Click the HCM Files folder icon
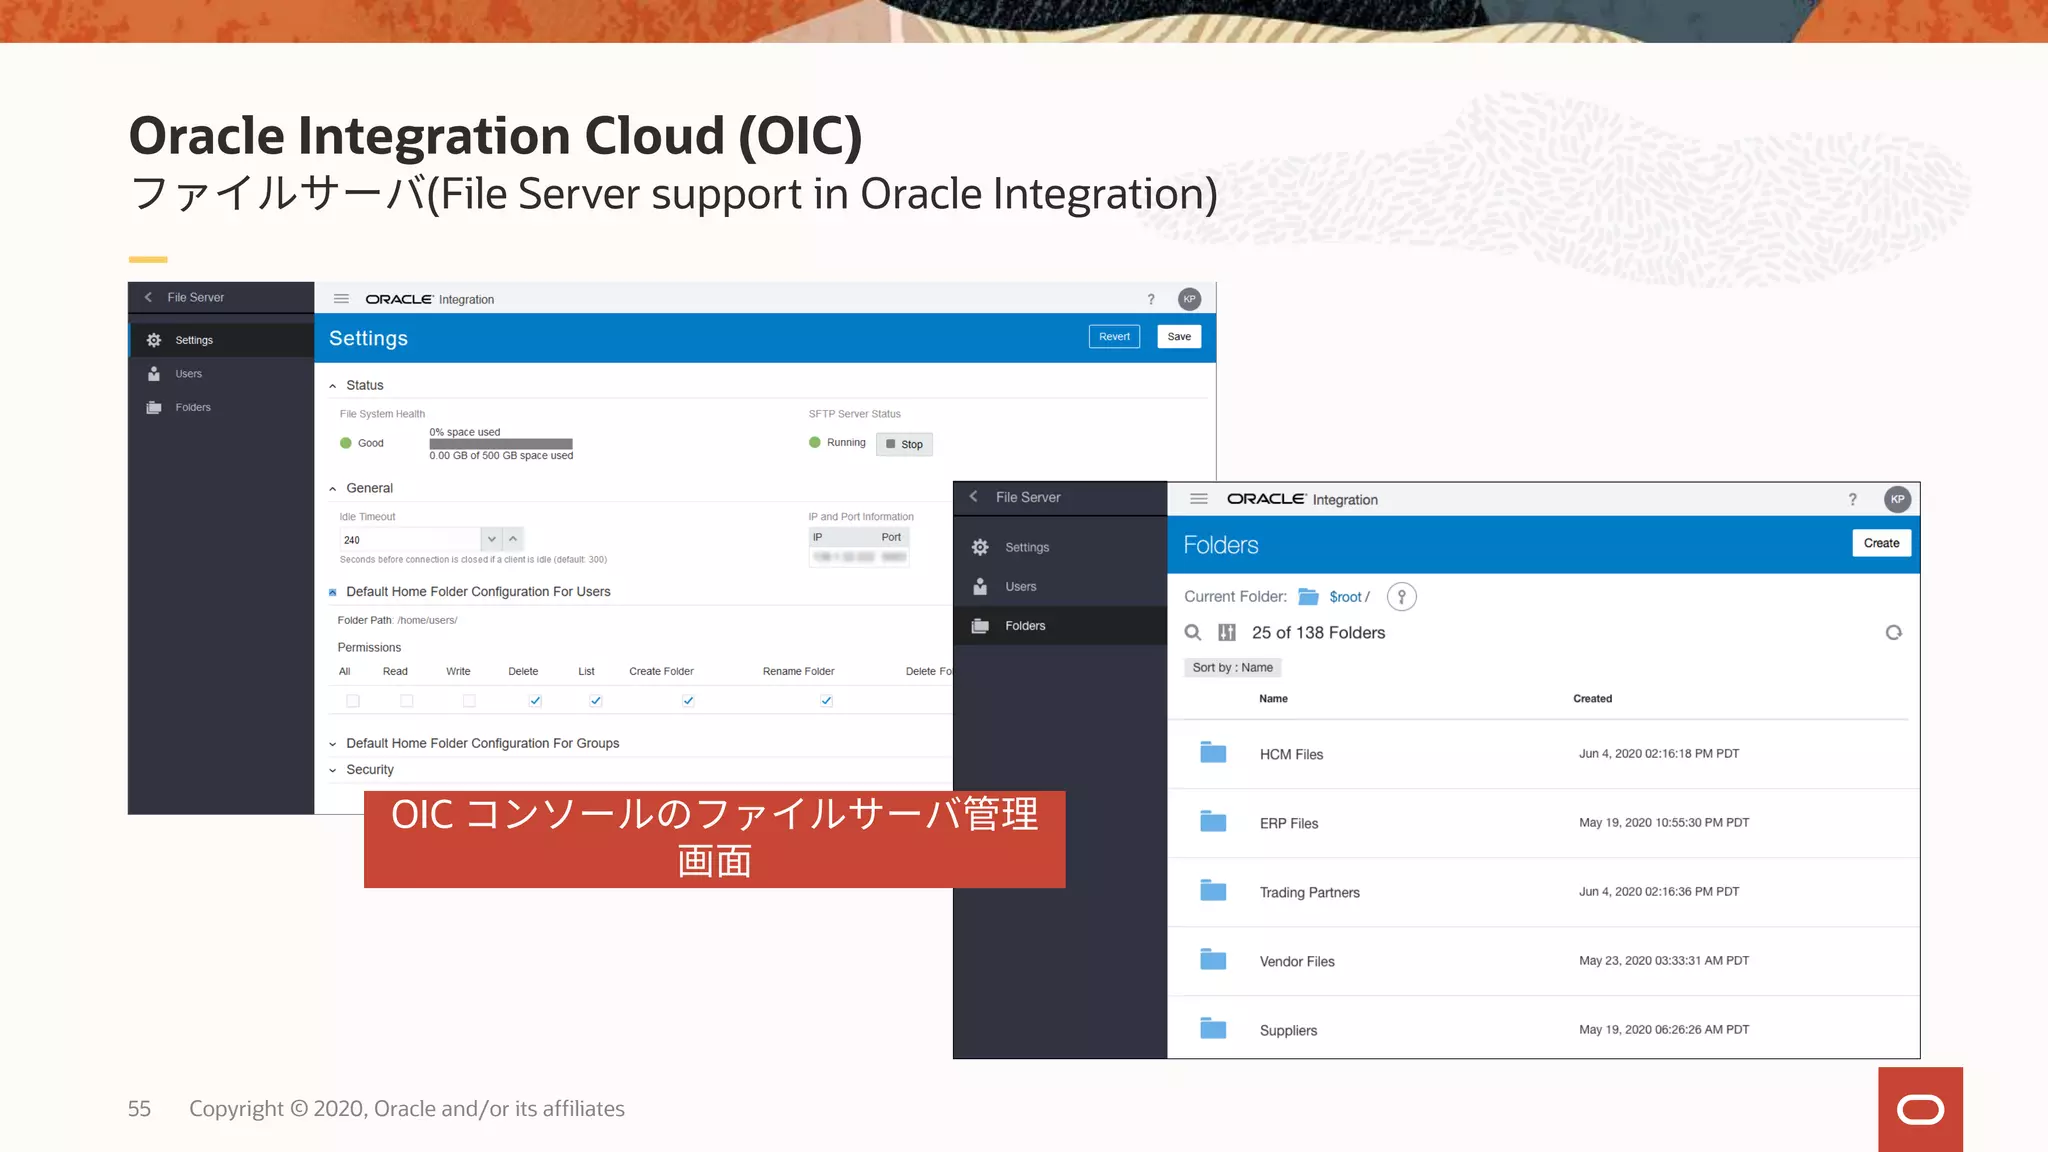2048x1152 pixels. pos(1213,753)
